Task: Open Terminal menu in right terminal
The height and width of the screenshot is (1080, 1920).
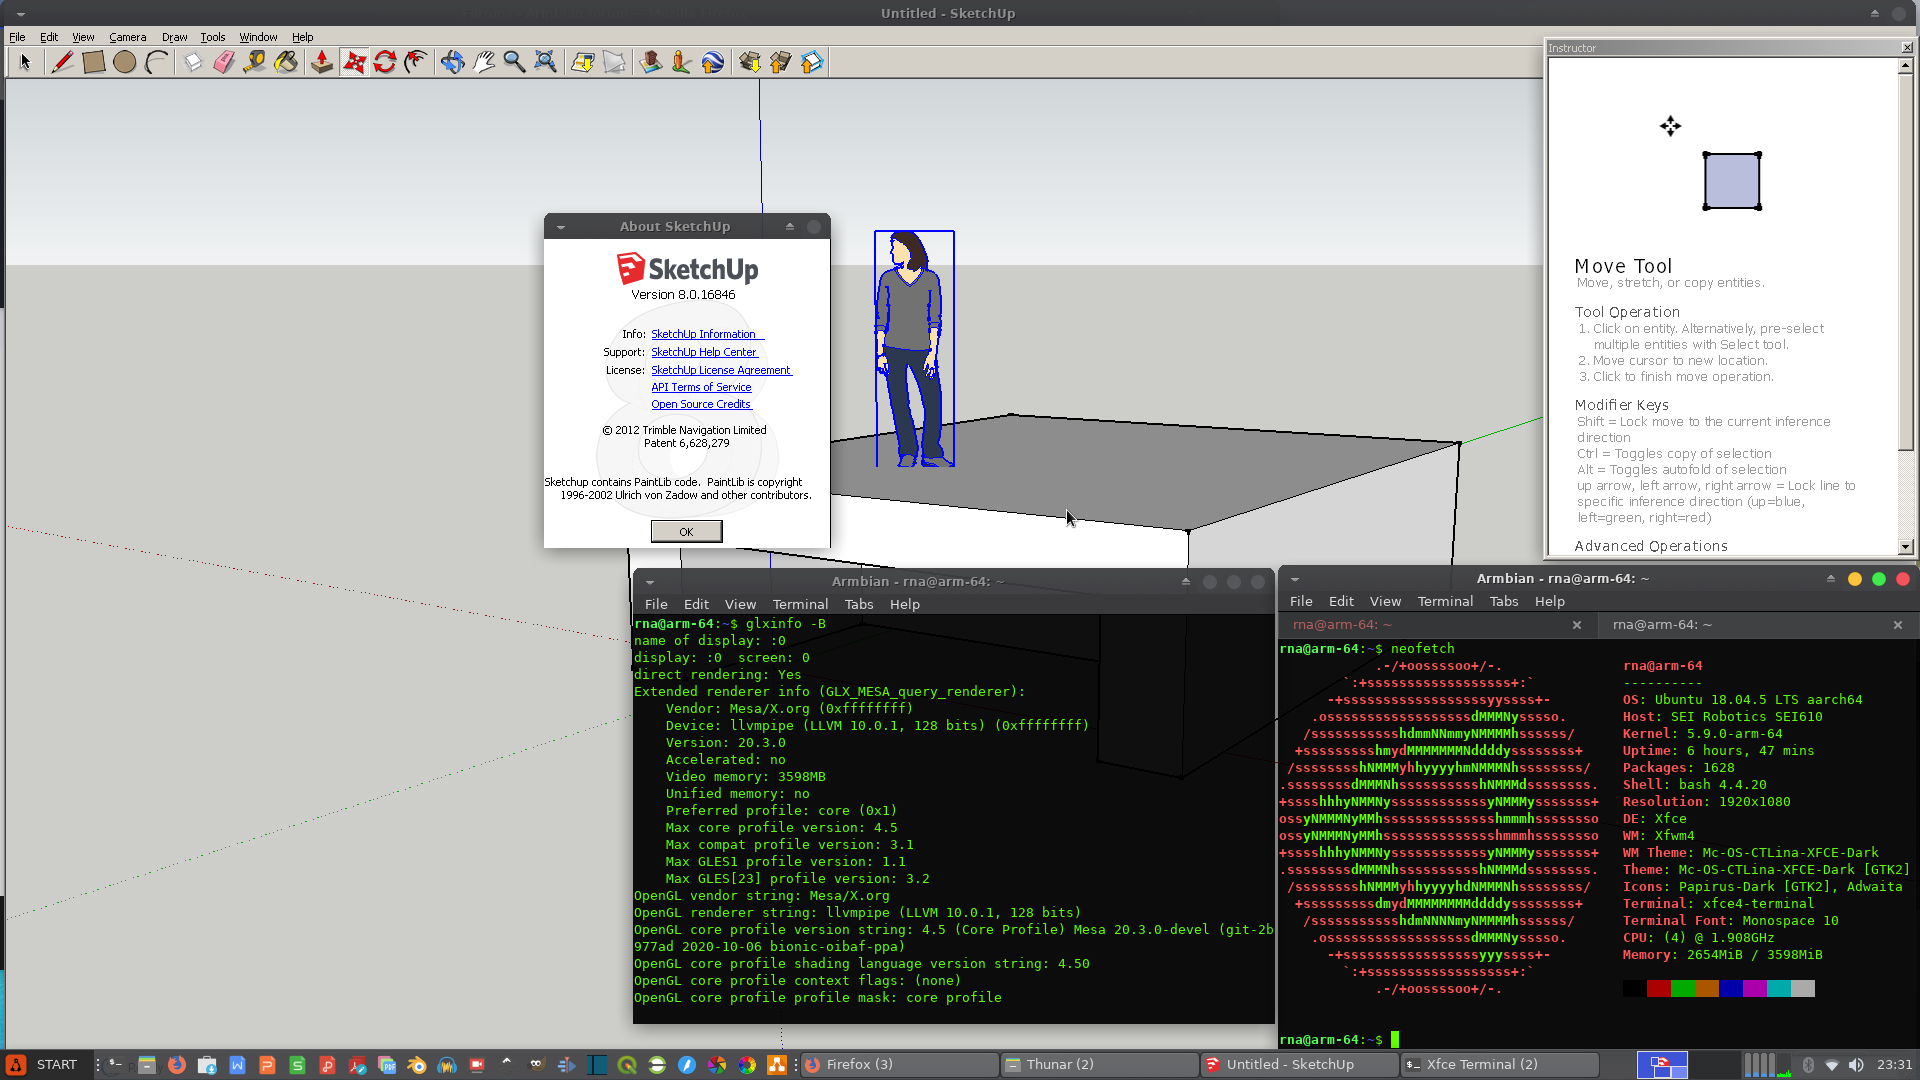Action: click(x=1445, y=601)
